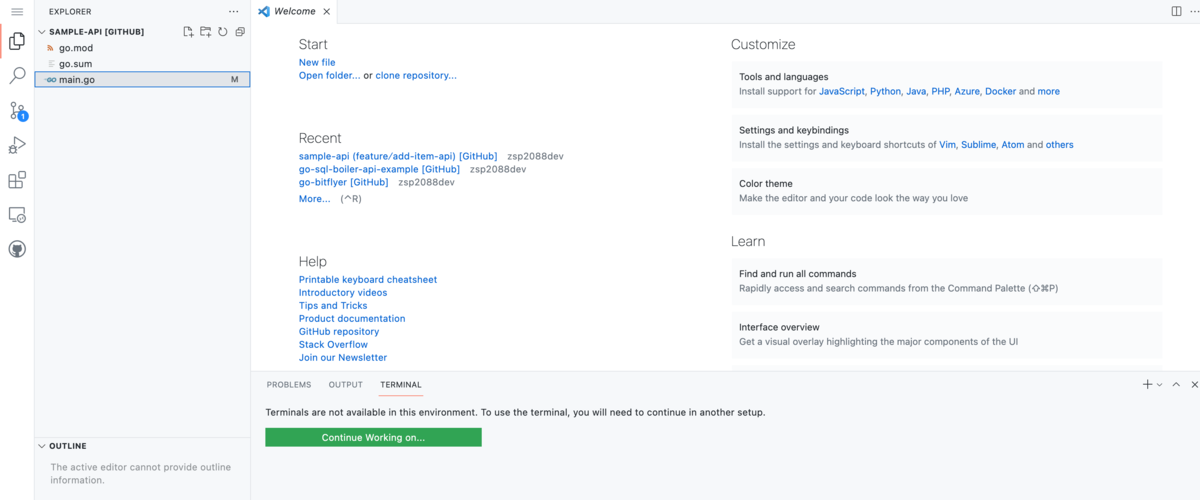Open the Explorer view in activity bar
This screenshot has width=1200, height=500.
(x=17, y=41)
